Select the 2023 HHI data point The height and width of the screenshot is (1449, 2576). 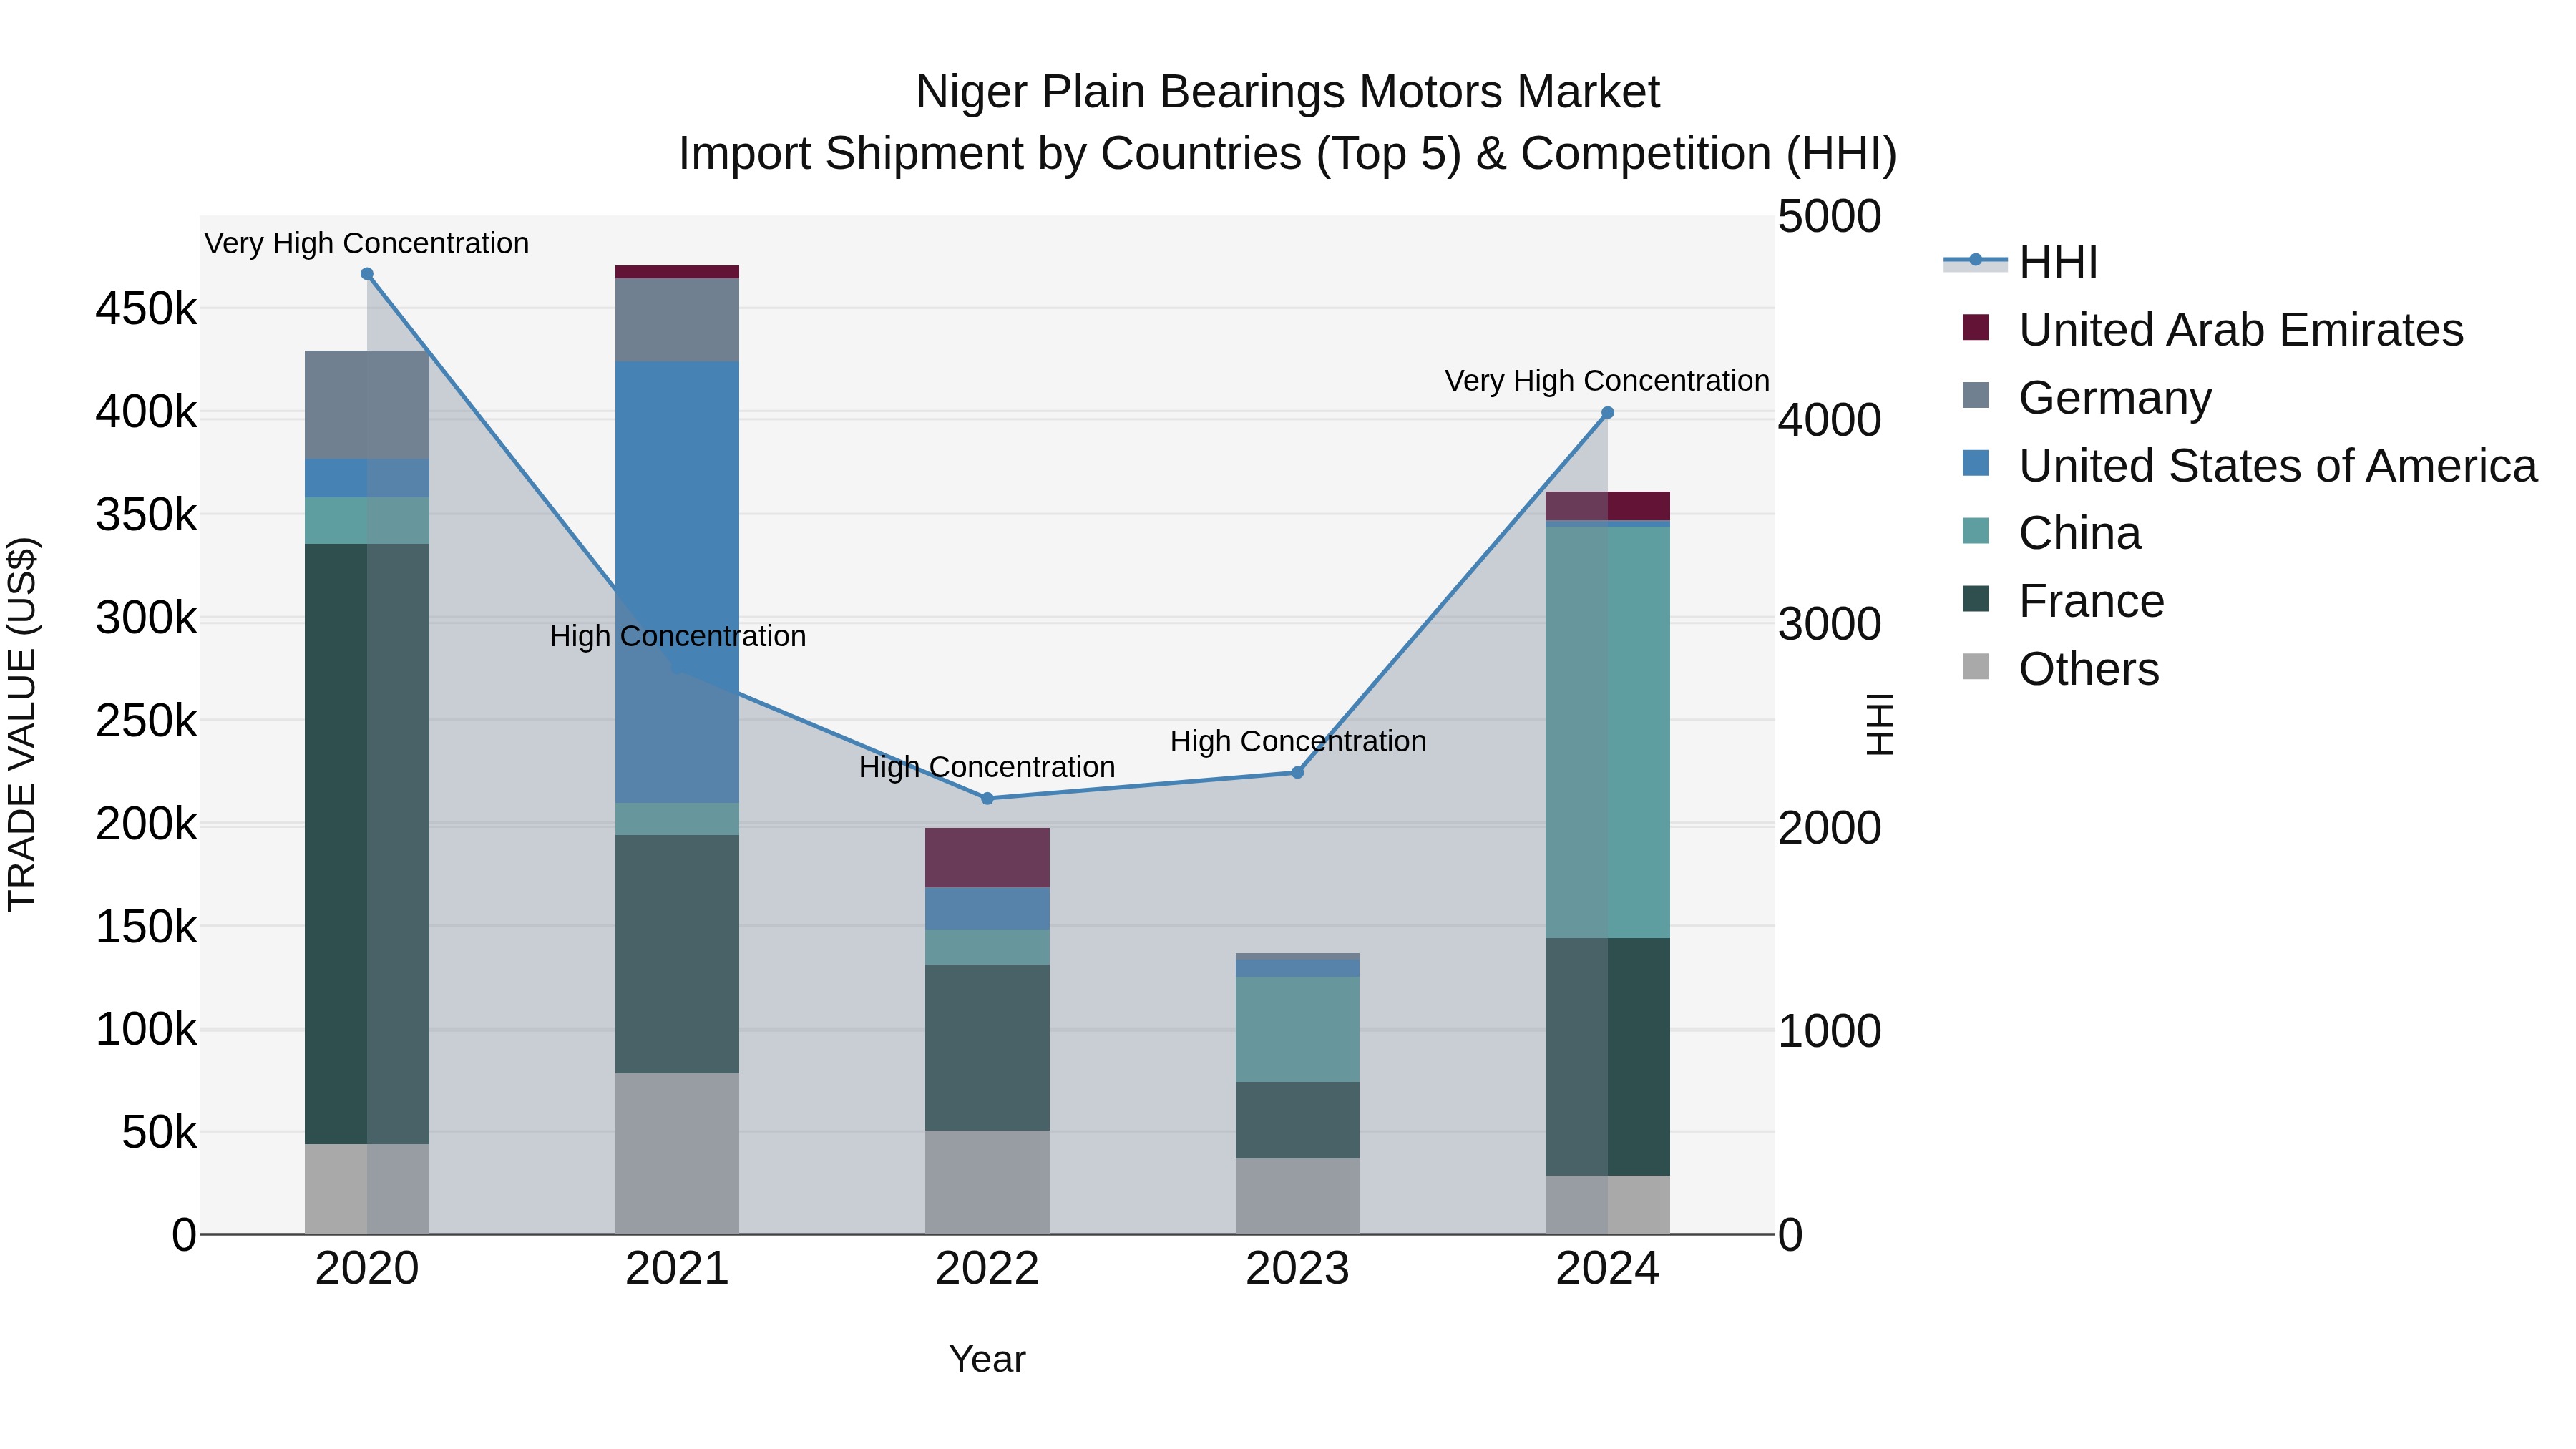(x=1297, y=772)
